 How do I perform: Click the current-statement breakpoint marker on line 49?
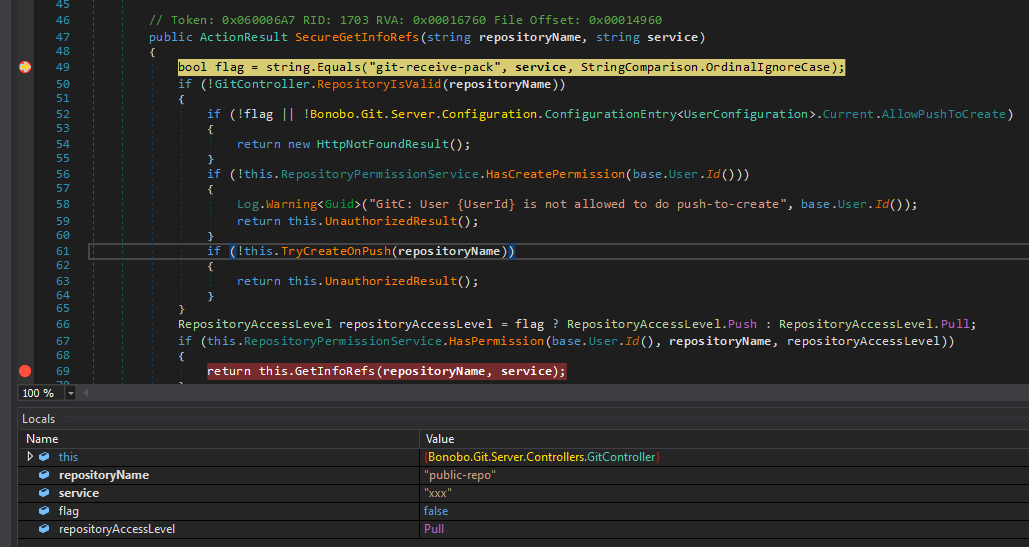[25, 67]
